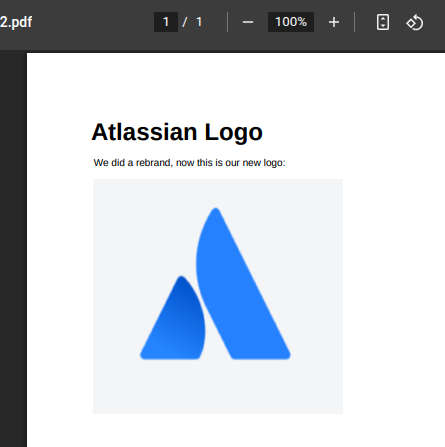Select the words new logo in the sentence

(x=264, y=163)
